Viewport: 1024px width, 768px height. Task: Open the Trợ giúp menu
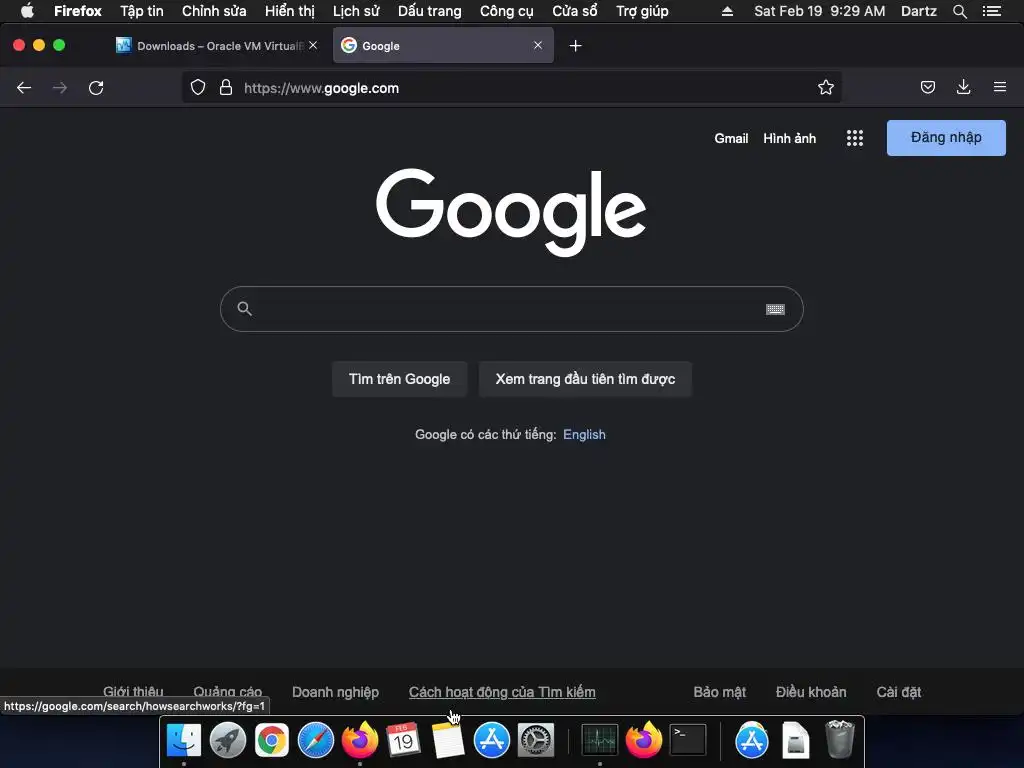(642, 11)
